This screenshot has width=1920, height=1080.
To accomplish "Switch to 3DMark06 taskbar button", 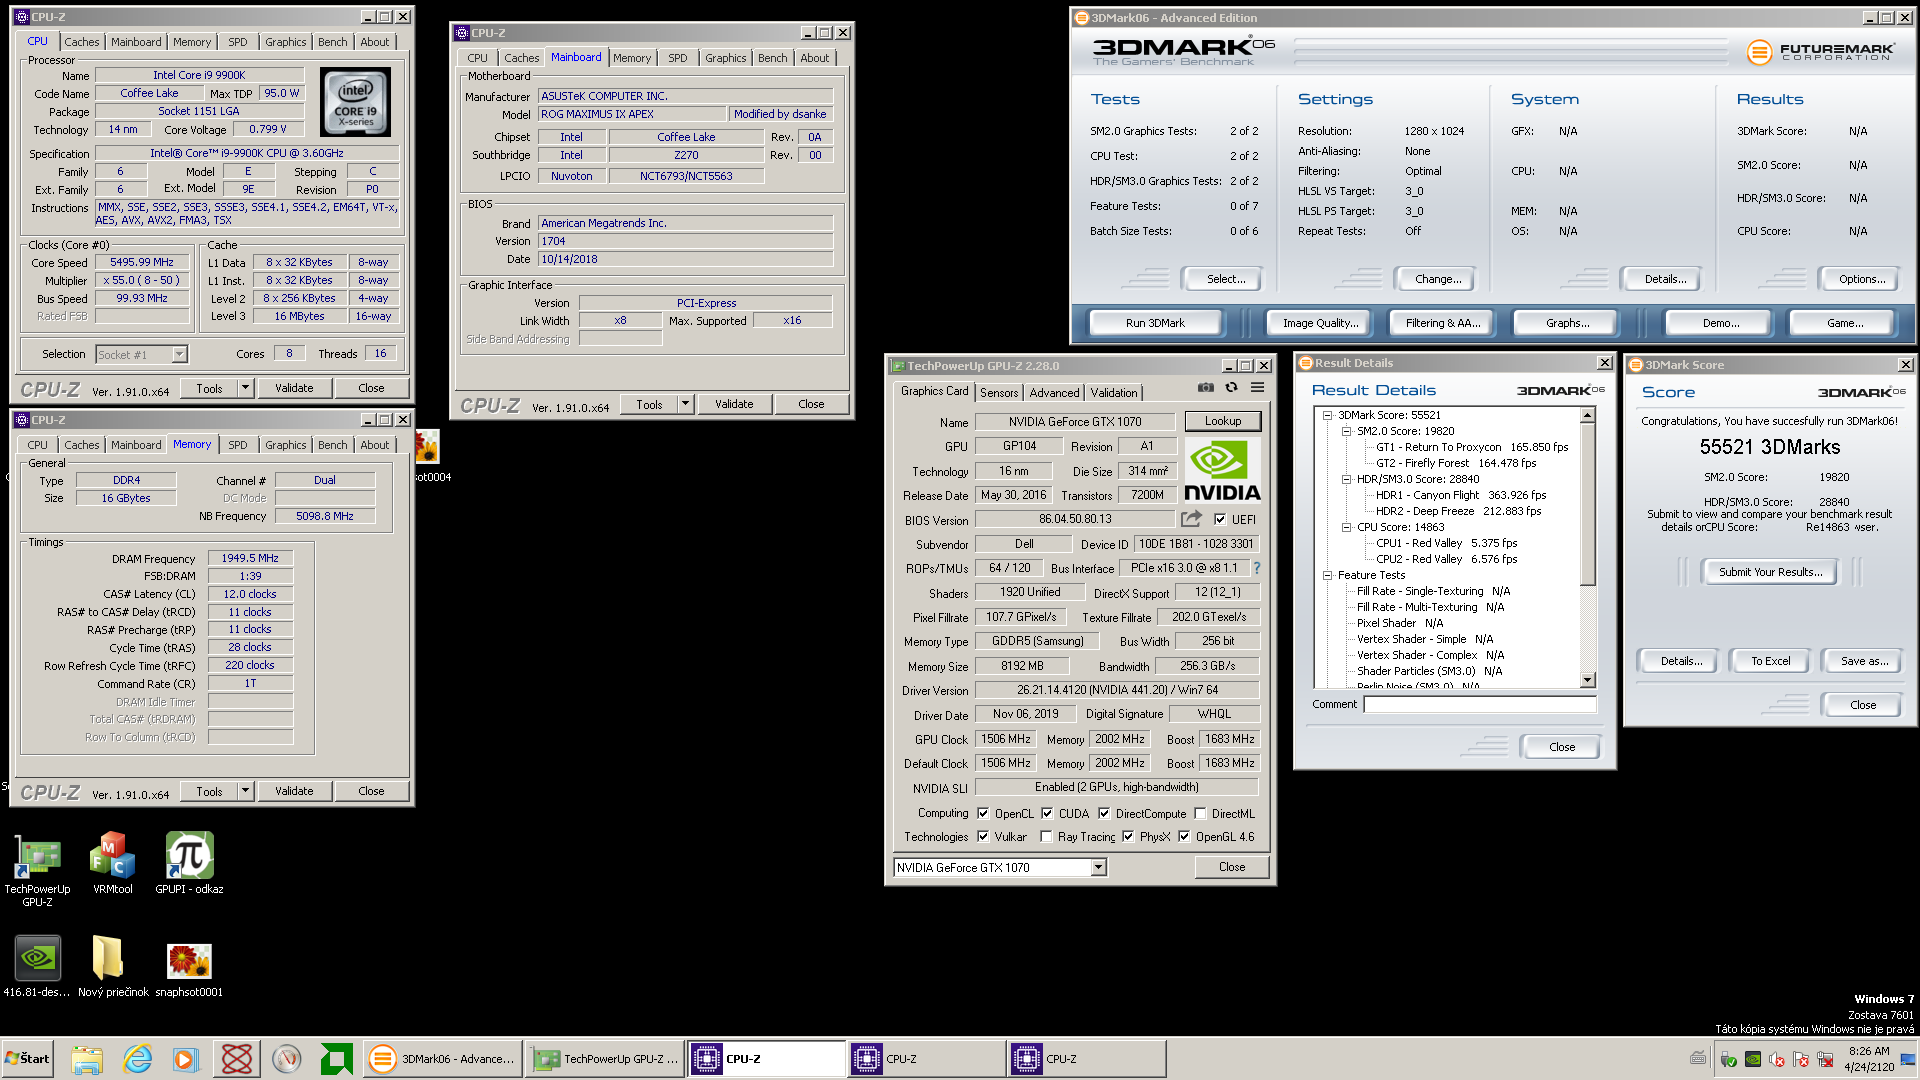I will (442, 1059).
